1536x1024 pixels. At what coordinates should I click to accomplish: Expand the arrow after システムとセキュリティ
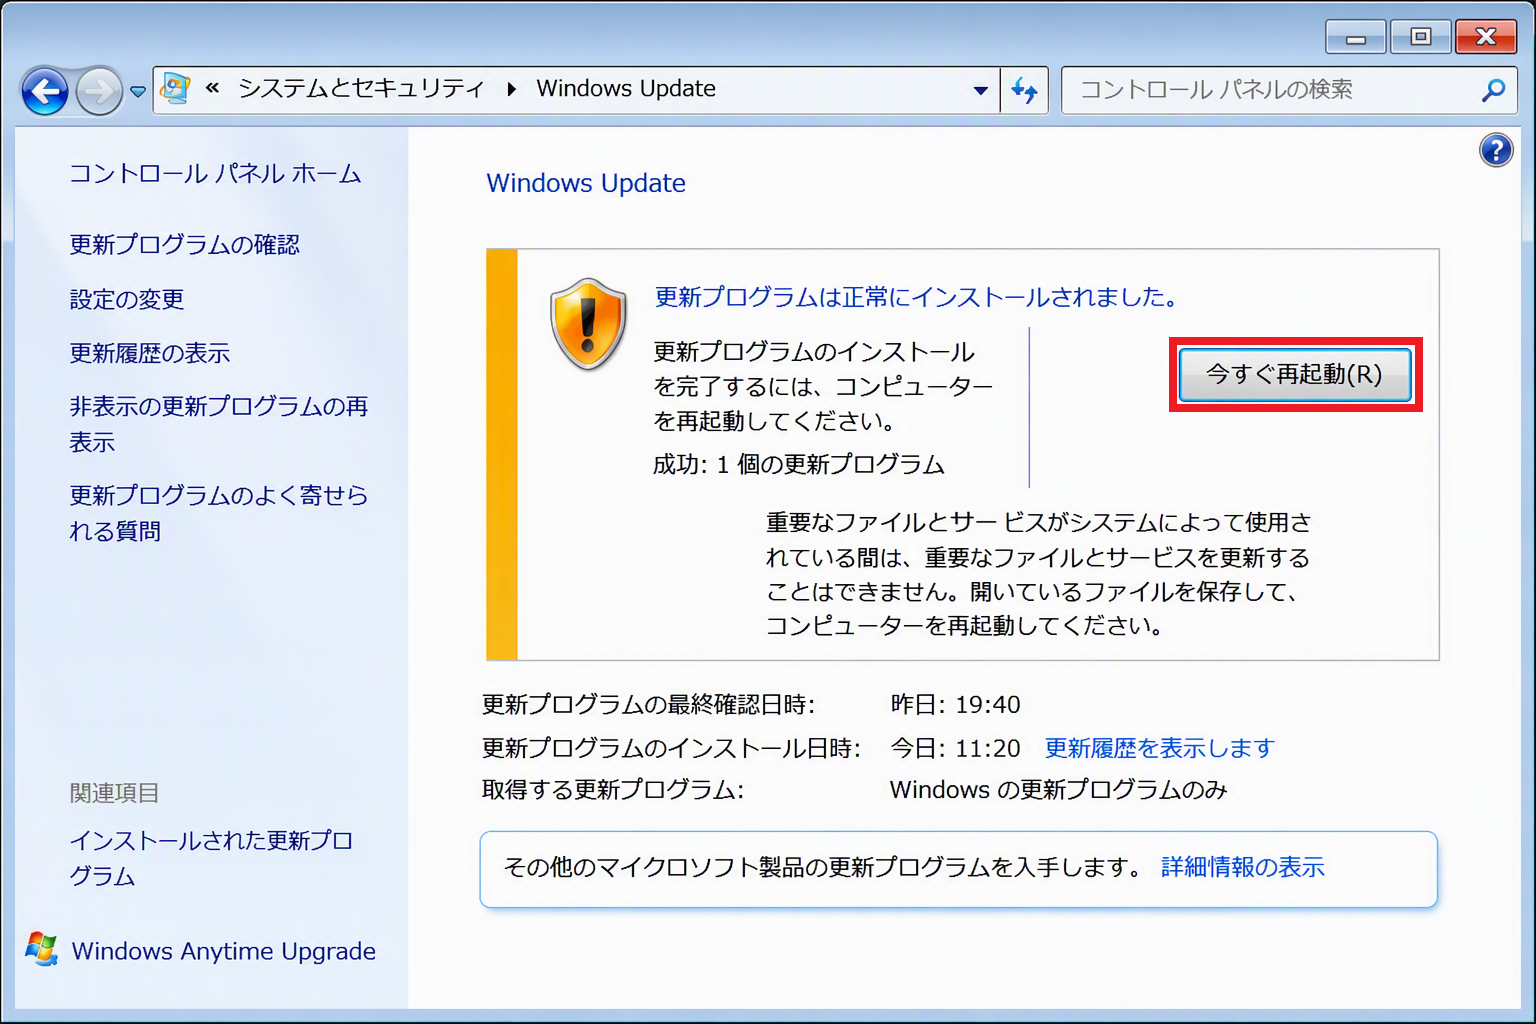click(511, 89)
